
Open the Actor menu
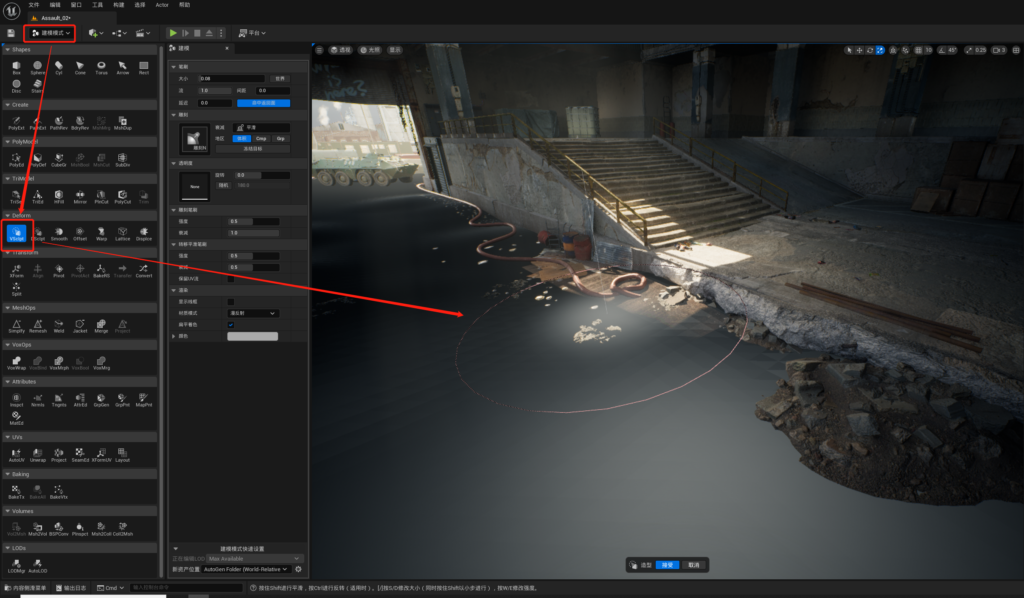pyautogui.click(x=162, y=5)
